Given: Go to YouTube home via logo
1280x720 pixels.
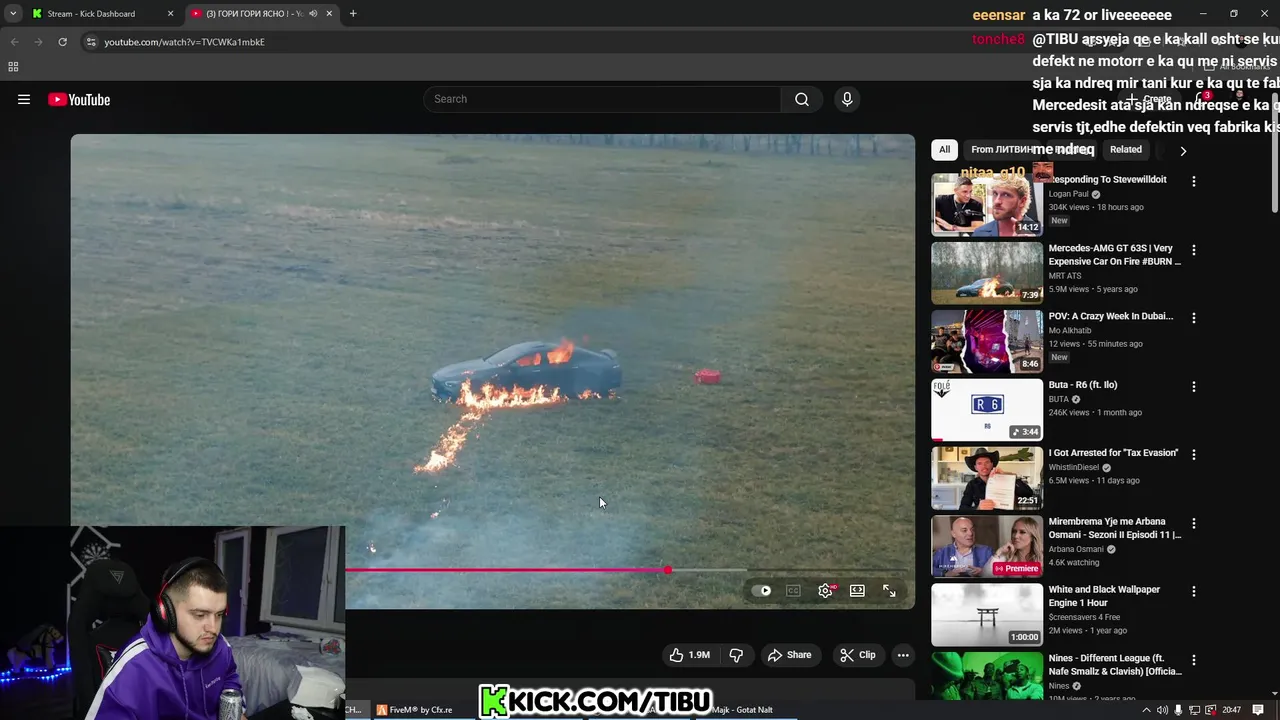Looking at the screenshot, I should [x=79, y=99].
